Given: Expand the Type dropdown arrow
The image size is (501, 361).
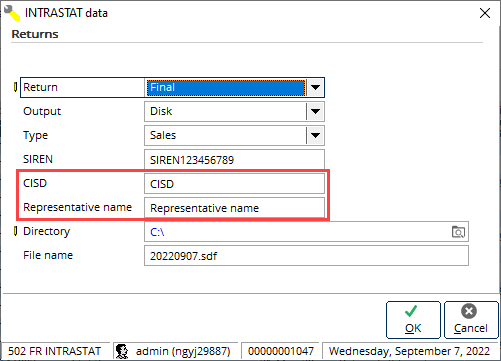Looking at the screenshot, I should 315,135.
